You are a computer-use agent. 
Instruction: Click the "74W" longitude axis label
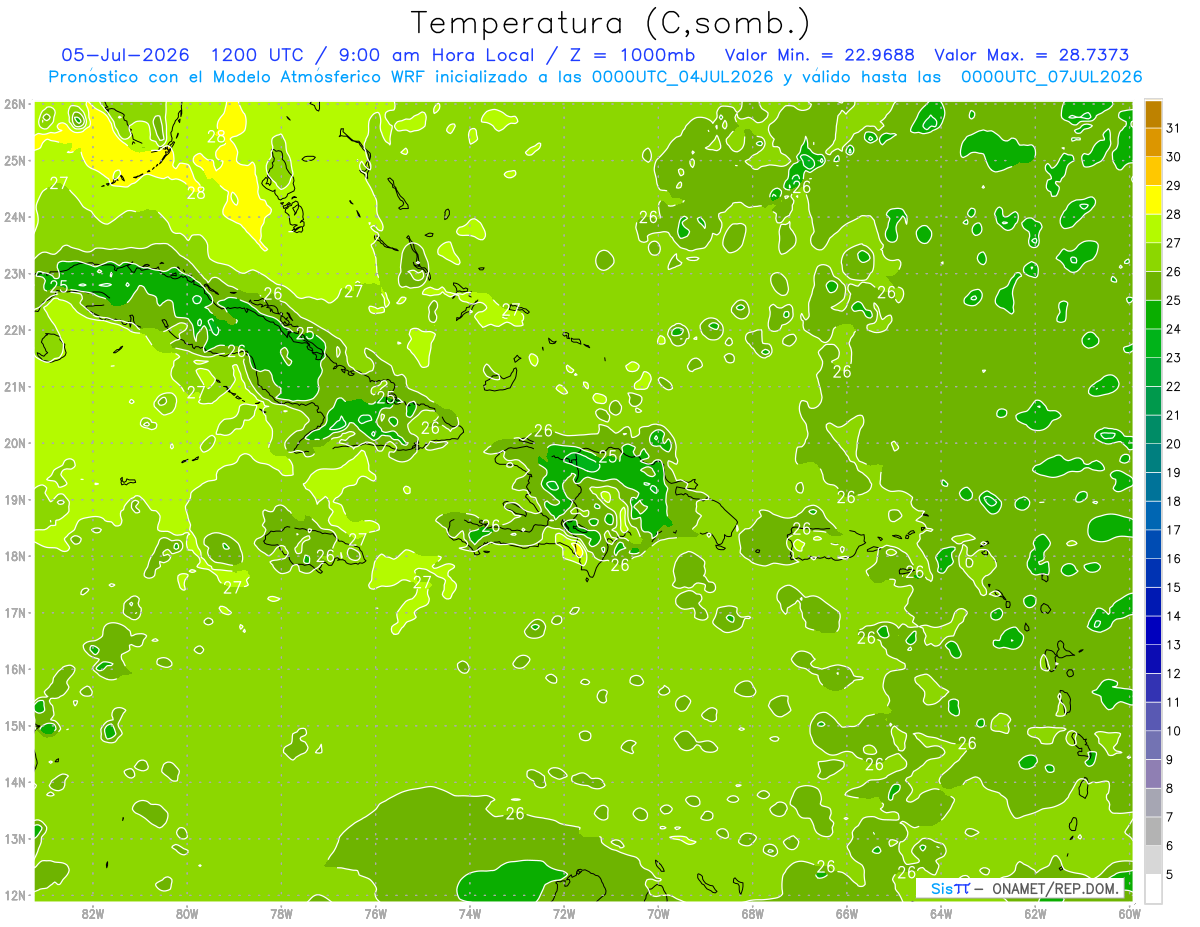(470, 912)
